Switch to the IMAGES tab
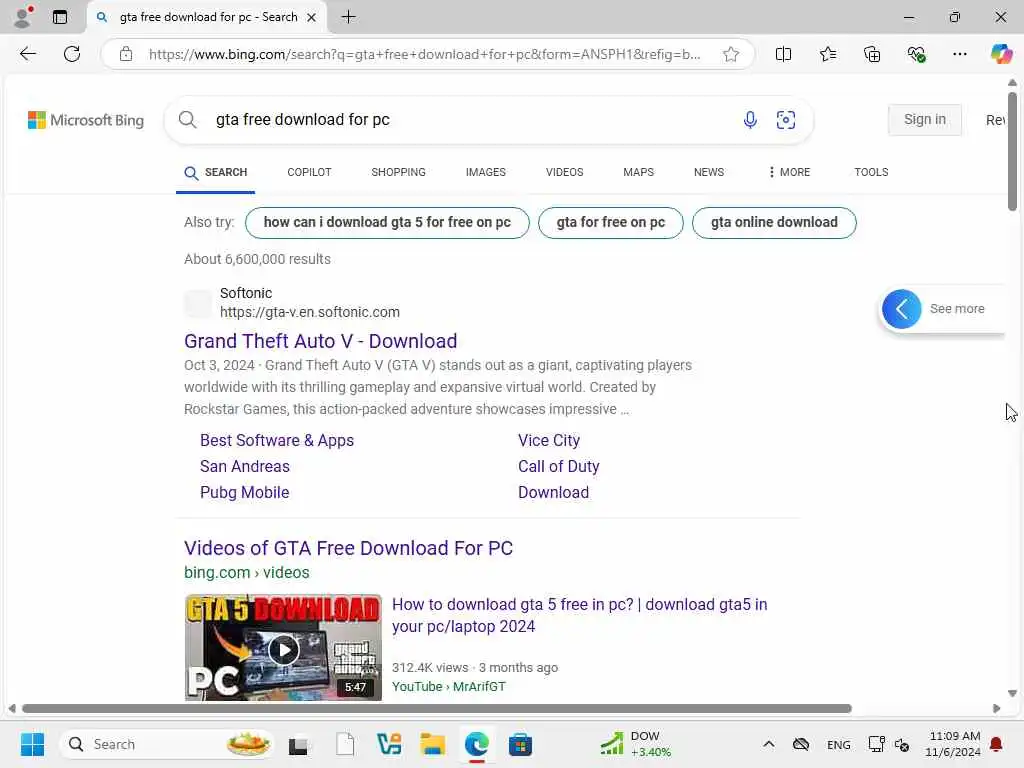This screenshot has width=1024, height=768. 486,172
